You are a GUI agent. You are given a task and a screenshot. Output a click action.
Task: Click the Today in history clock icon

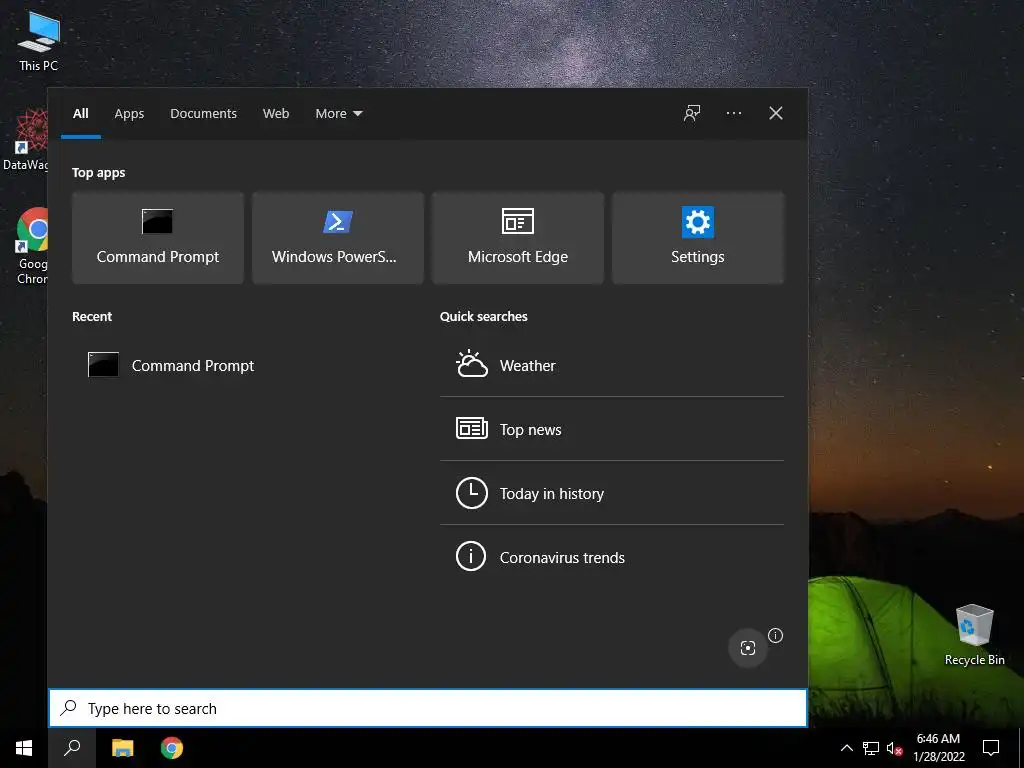(472, 493)
